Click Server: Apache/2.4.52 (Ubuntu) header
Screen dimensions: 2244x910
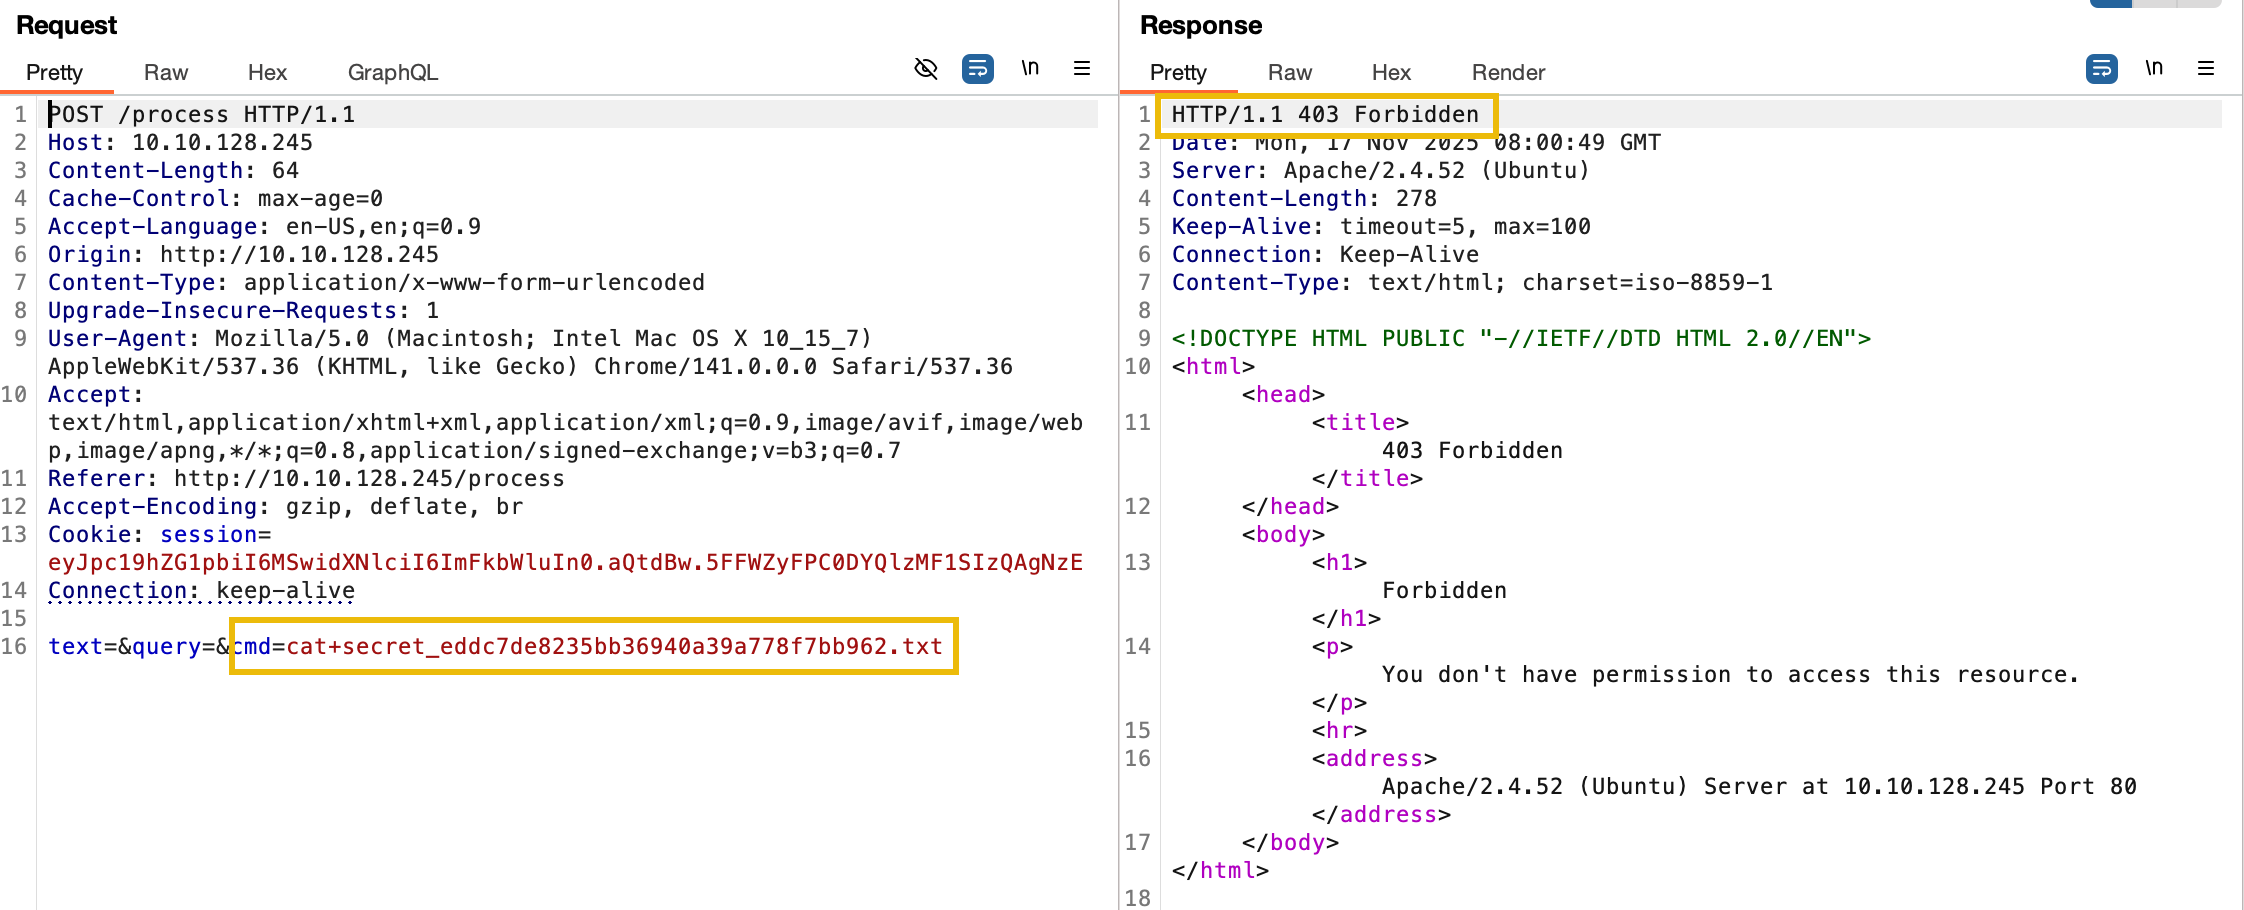pyautogui.click(x=1382, y=170)
